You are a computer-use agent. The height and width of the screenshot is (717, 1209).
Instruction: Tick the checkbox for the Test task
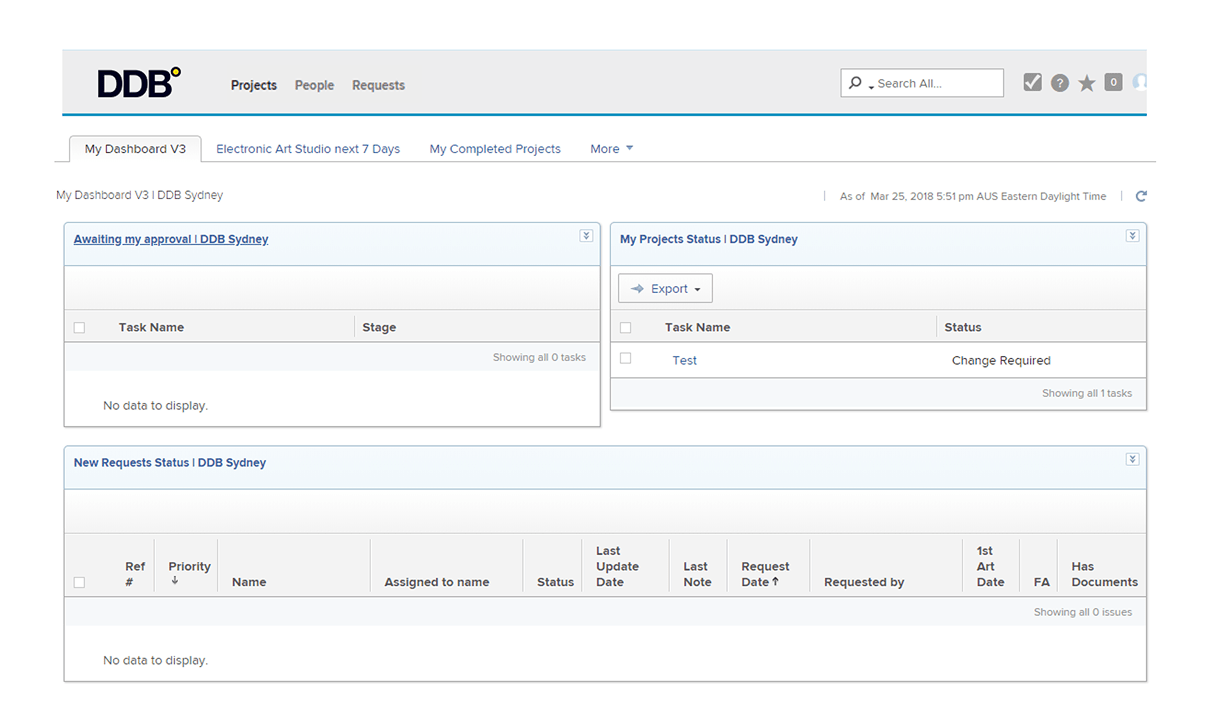coord(626,358)
